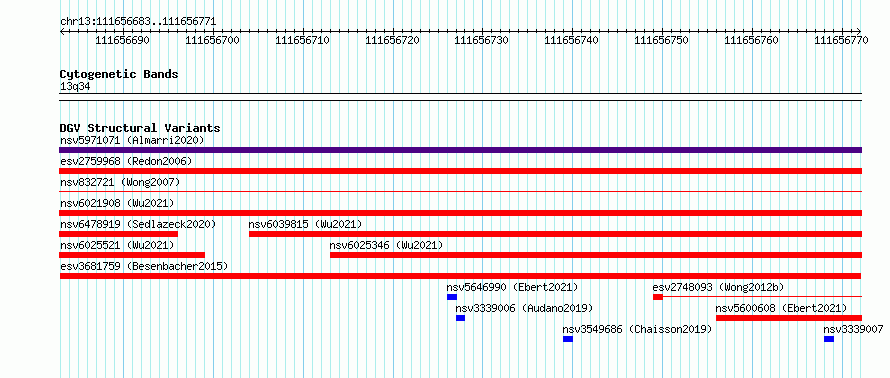Select the red bar beneath nsv6021908
The image size is (890, 378).
coord(460,213)
